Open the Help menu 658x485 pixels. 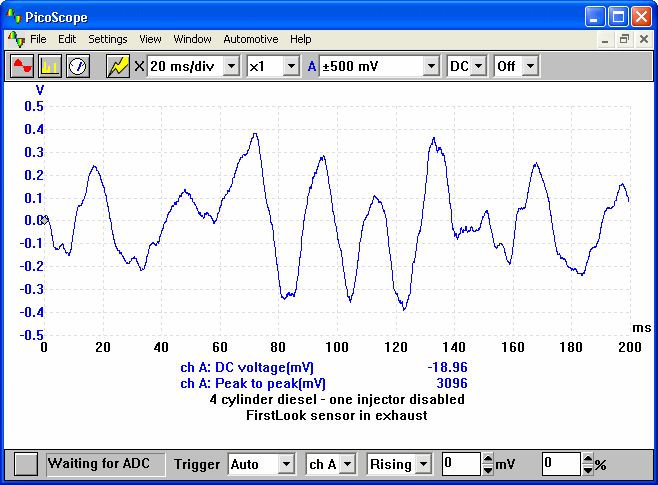pos(301,39)
